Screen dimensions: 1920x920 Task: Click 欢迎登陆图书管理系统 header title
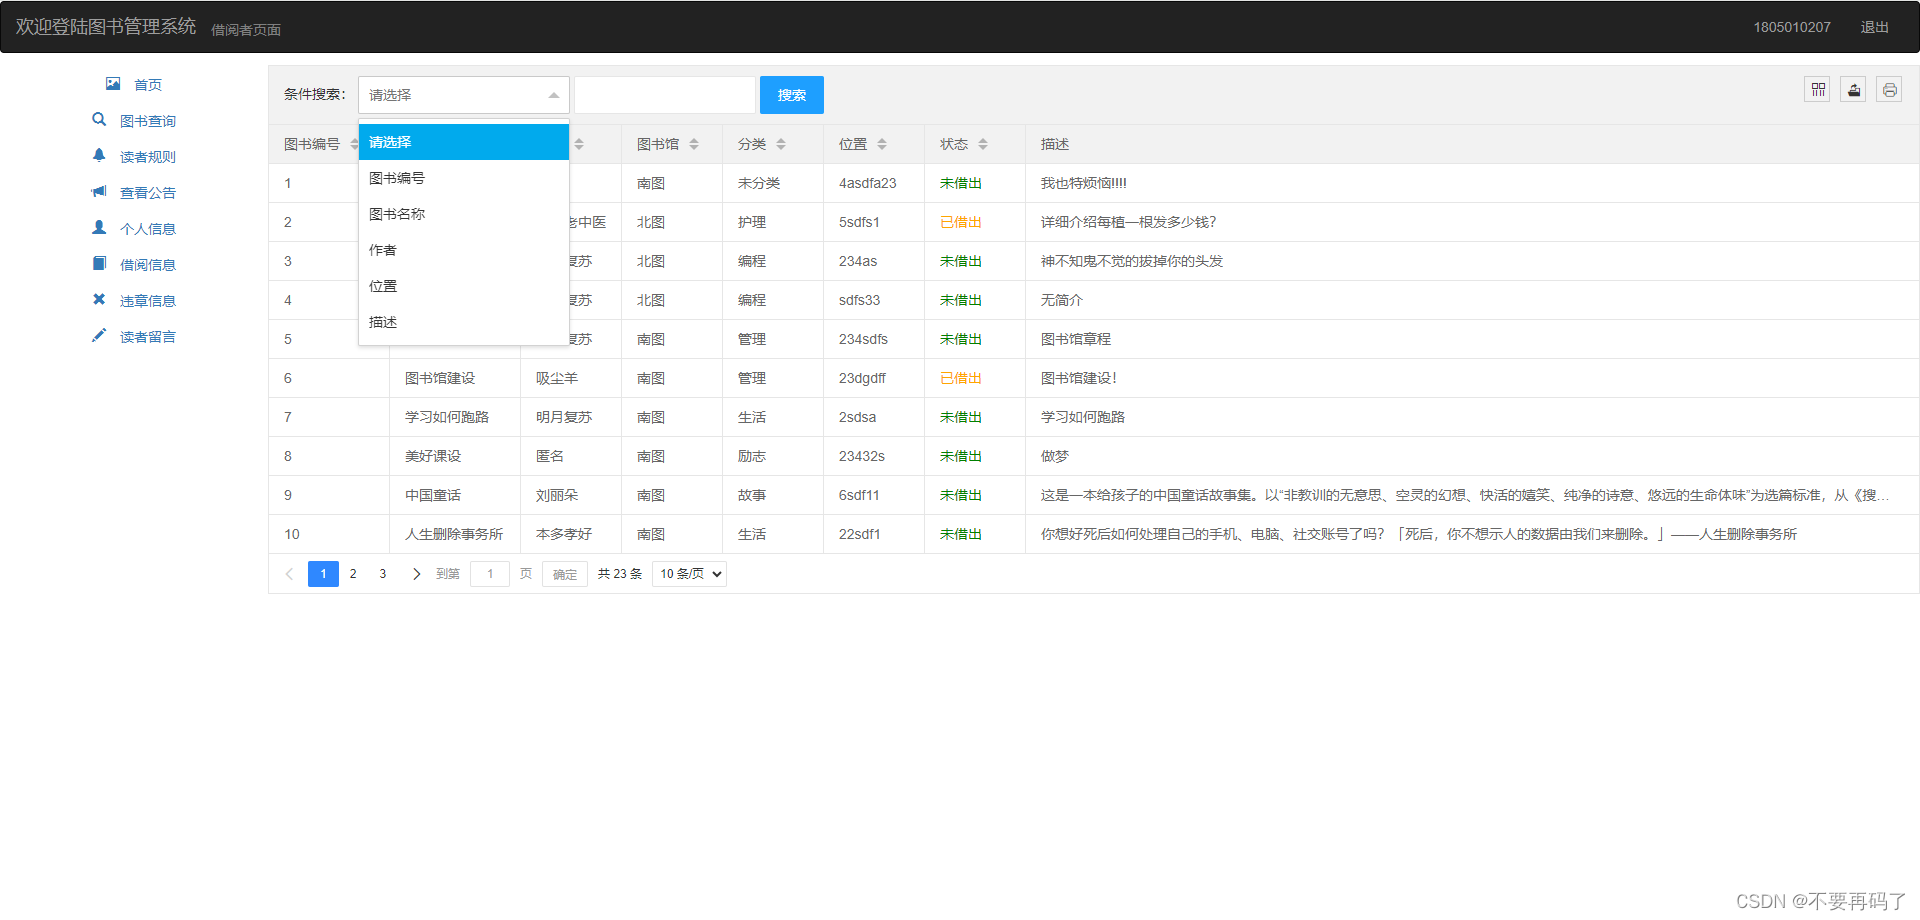[x=106, y=26]
